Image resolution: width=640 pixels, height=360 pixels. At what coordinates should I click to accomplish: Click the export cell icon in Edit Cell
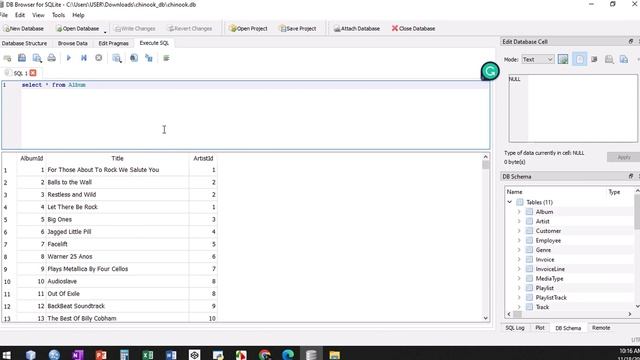click(x=609, y=60)
